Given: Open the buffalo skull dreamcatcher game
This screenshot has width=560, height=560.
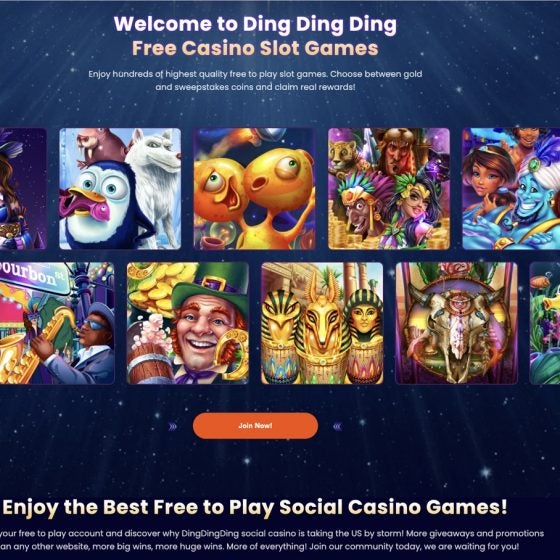Looking at the screenshot, I should [456, 323].
